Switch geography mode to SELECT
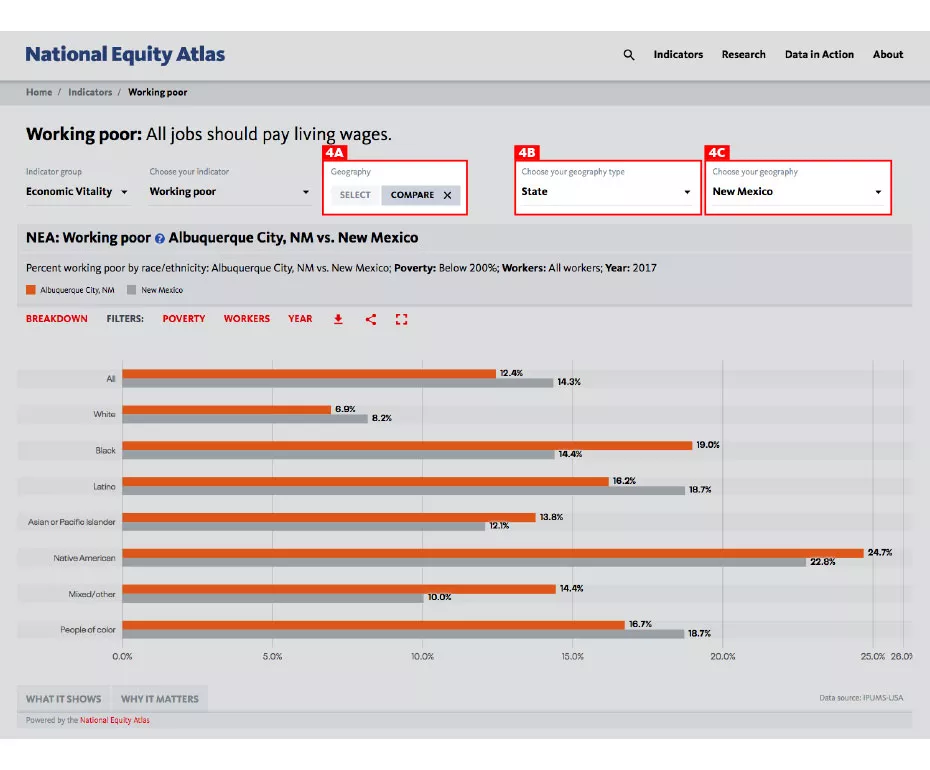This screenshot has height=770, width=930. coord(354,195)
